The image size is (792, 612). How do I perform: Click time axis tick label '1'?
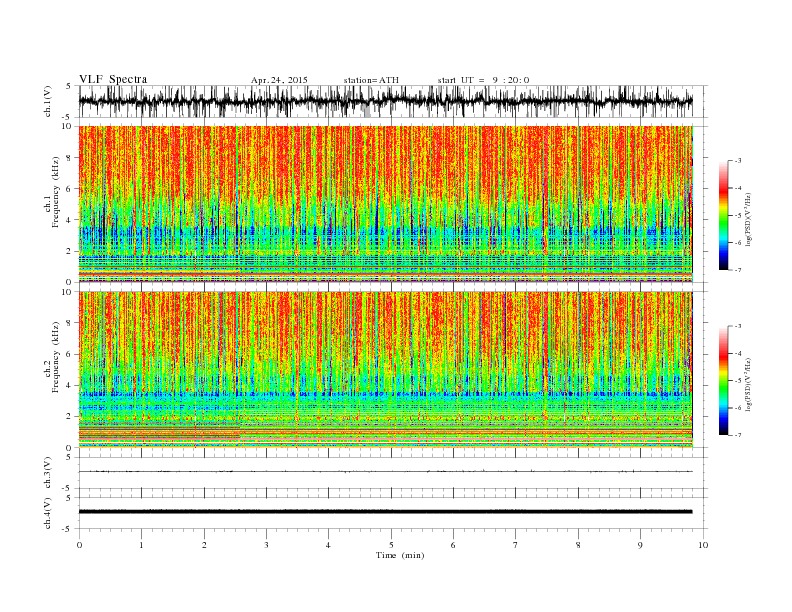tap(141, 545)
